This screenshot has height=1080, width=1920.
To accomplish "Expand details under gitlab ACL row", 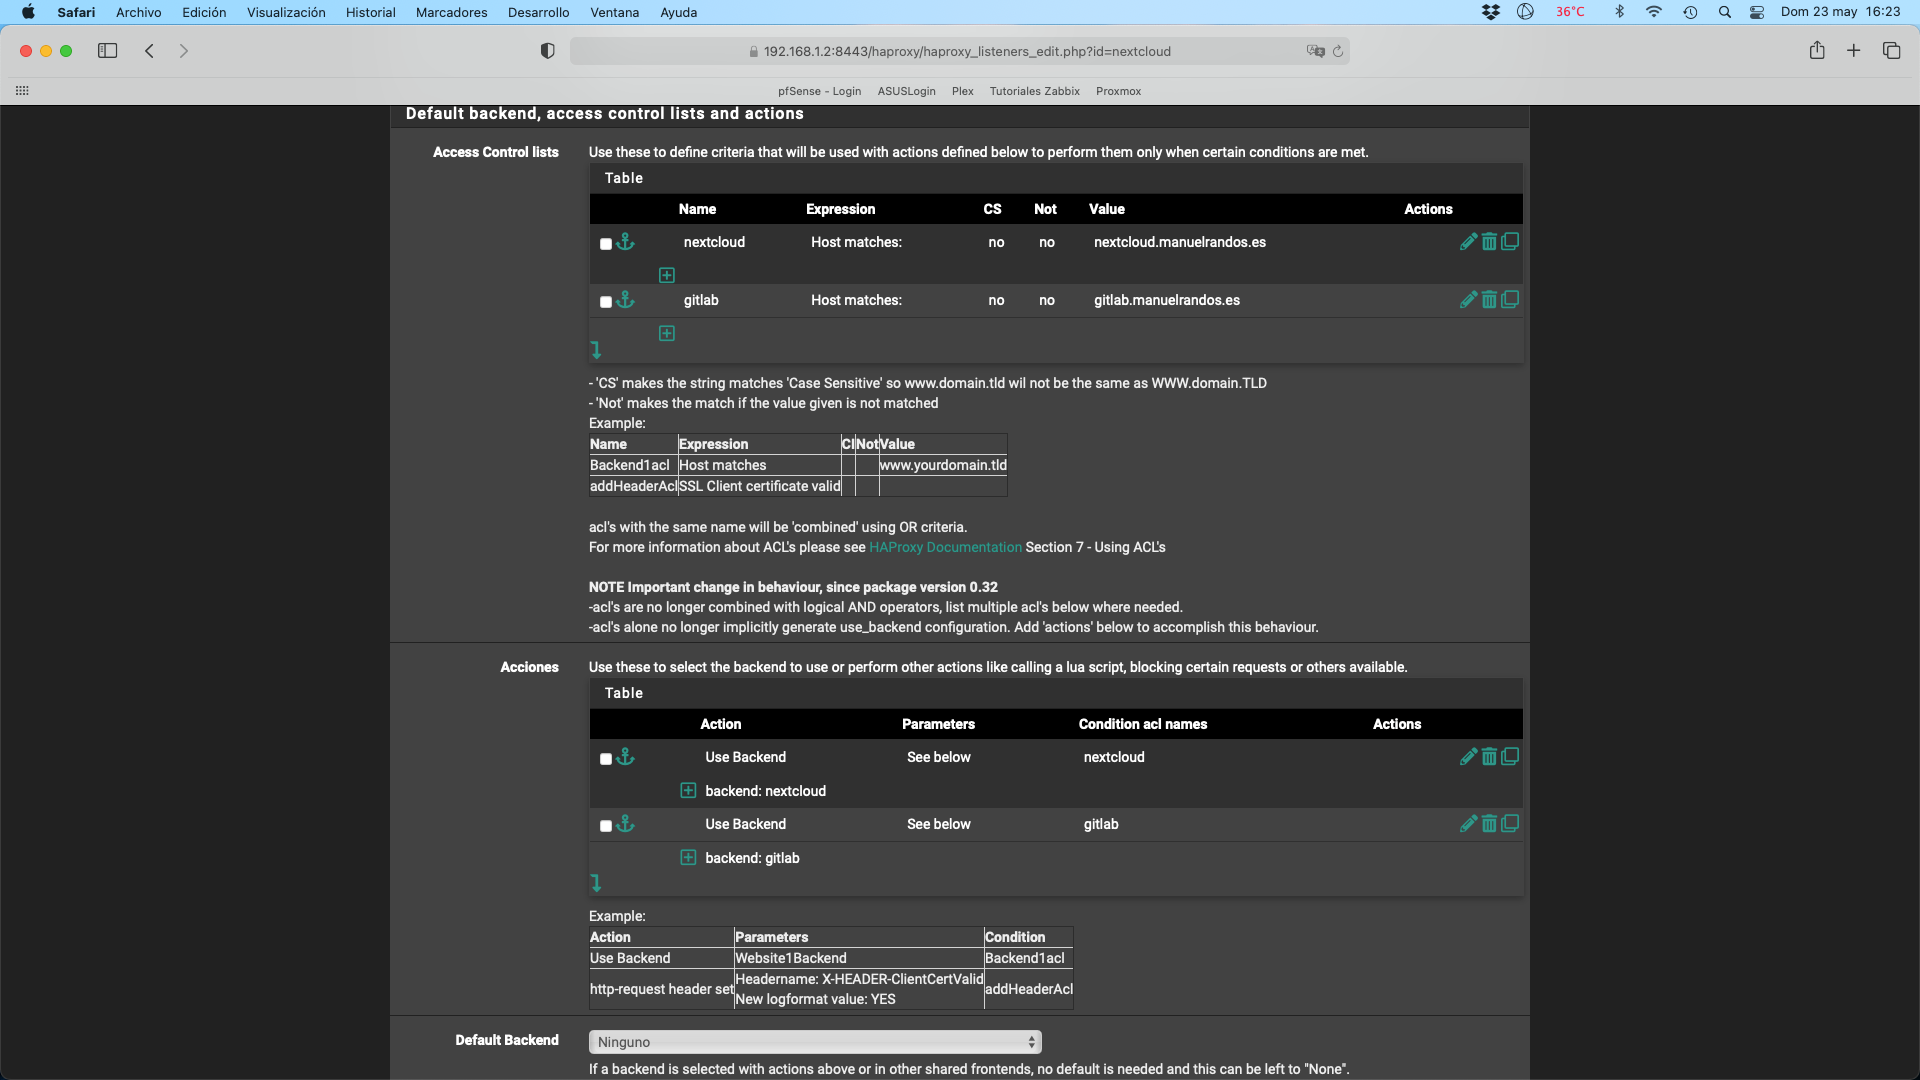I will pos(667,333).
